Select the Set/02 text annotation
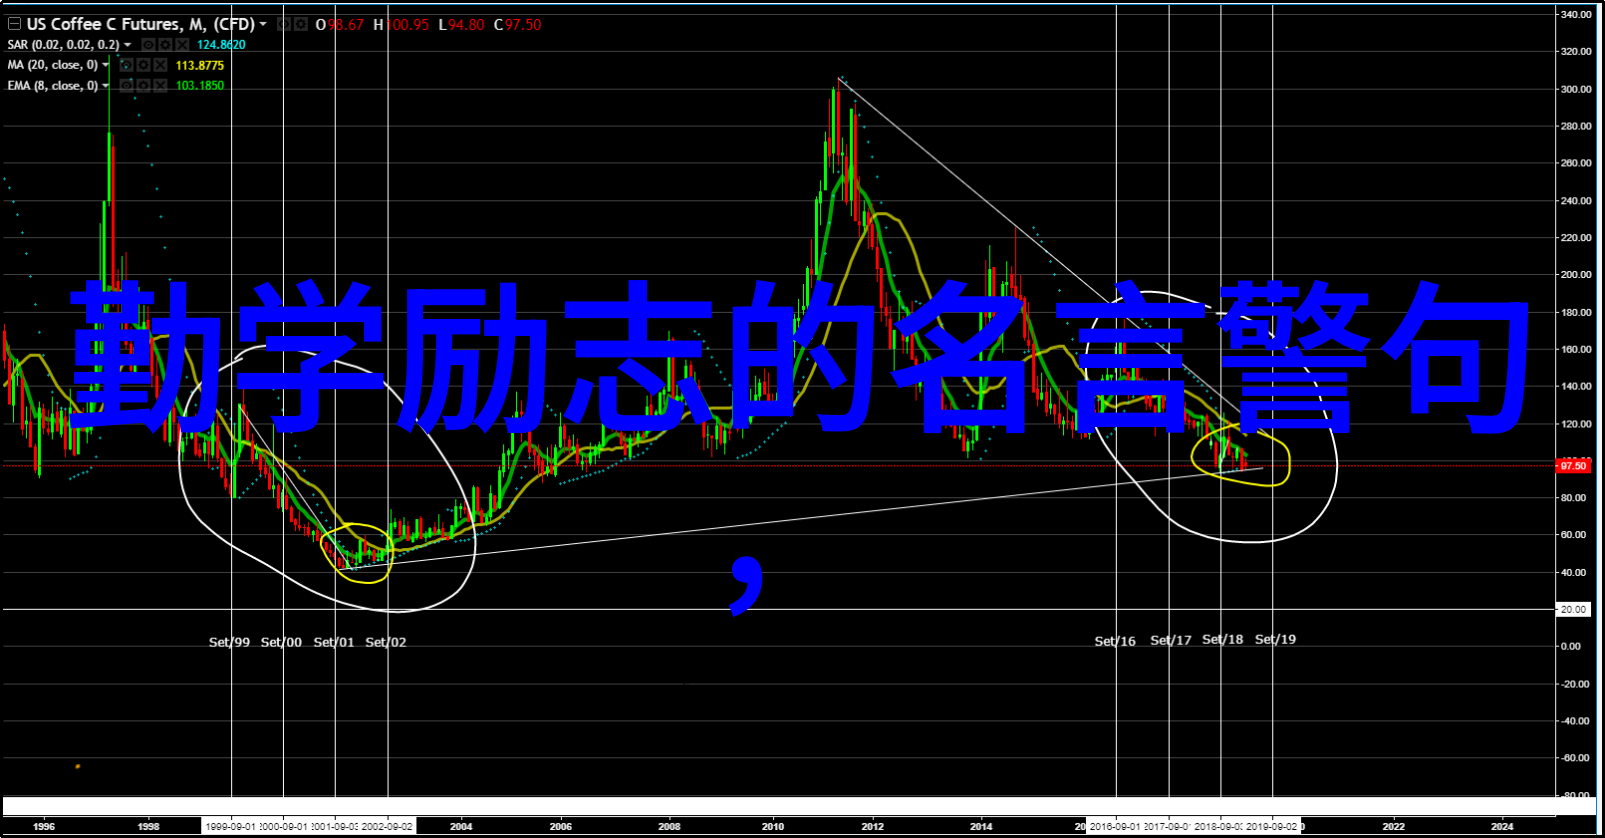The image size is (1605, 838). 386,642
